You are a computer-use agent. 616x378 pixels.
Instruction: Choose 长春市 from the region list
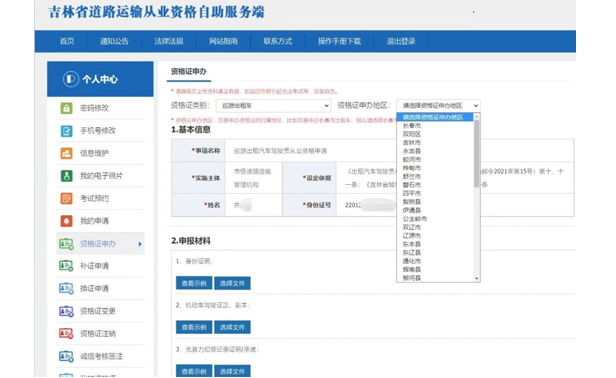[x=412, y=126]
